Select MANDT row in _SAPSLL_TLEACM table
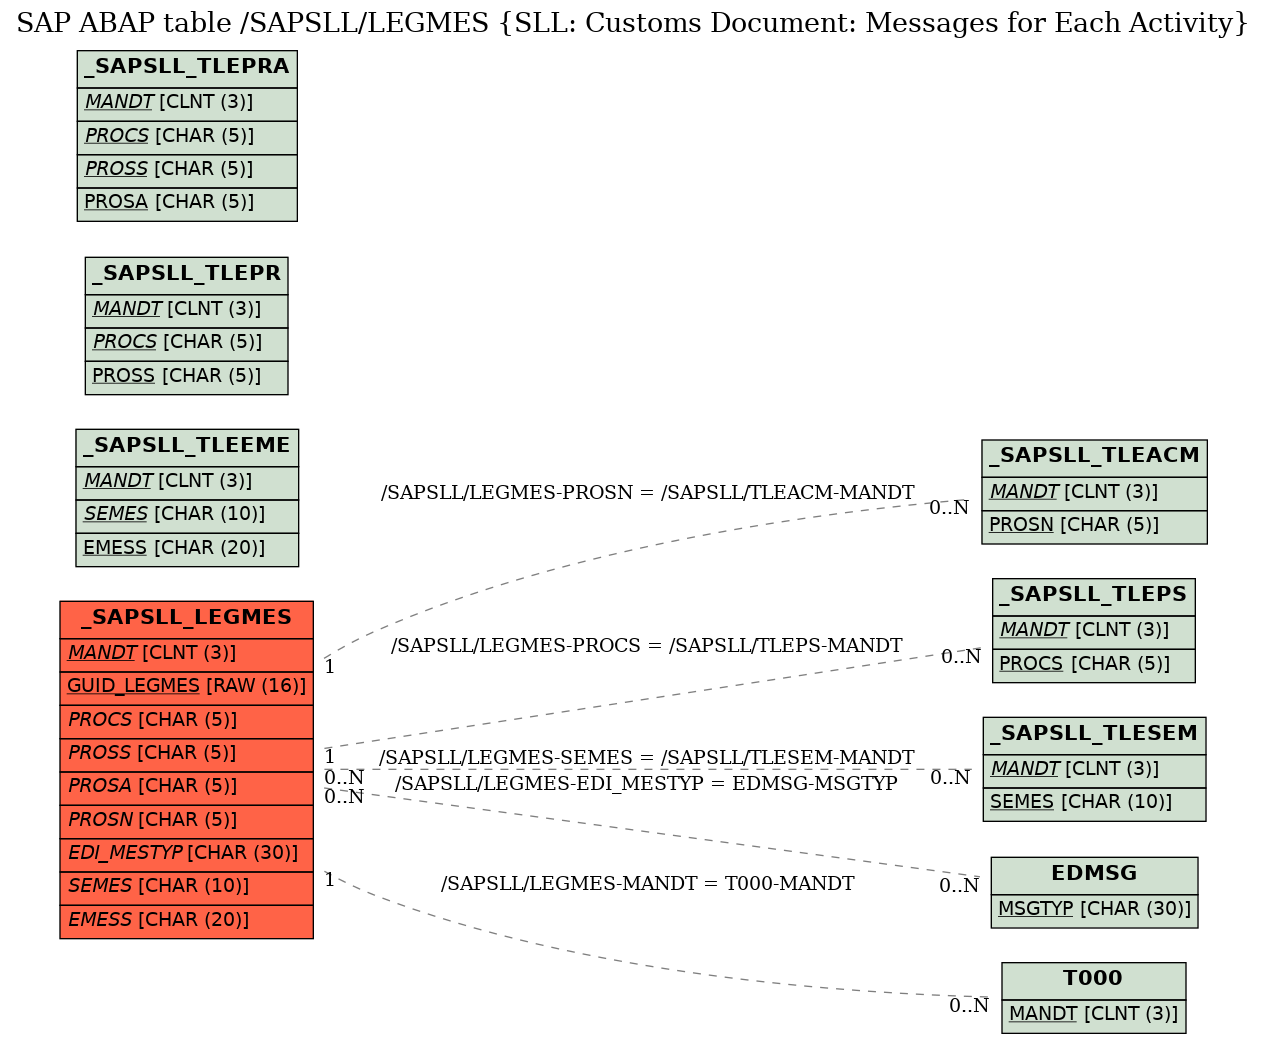The width and height of the screenshot is (1267, 1043). [x=1094, y=494]
